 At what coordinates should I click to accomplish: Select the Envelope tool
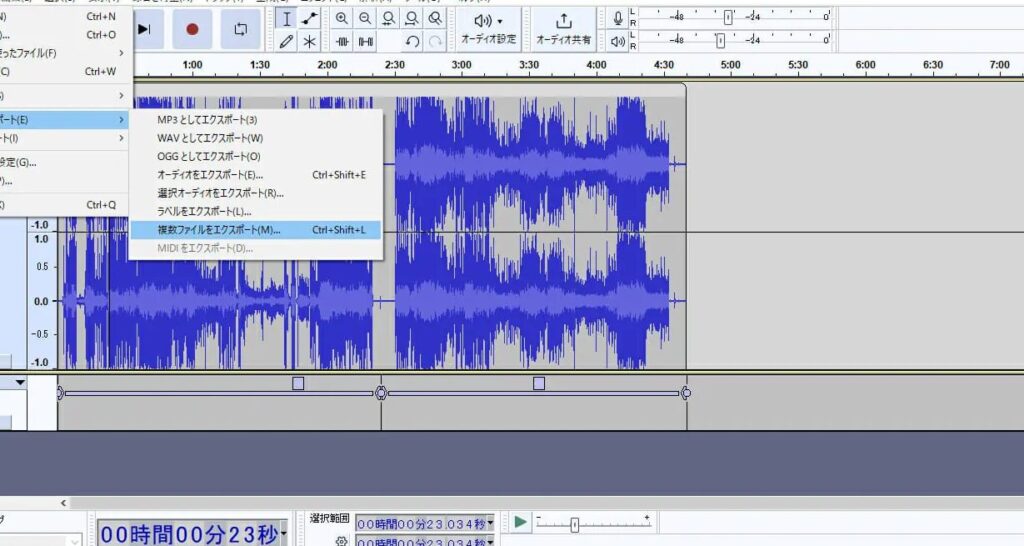point(310,19)
